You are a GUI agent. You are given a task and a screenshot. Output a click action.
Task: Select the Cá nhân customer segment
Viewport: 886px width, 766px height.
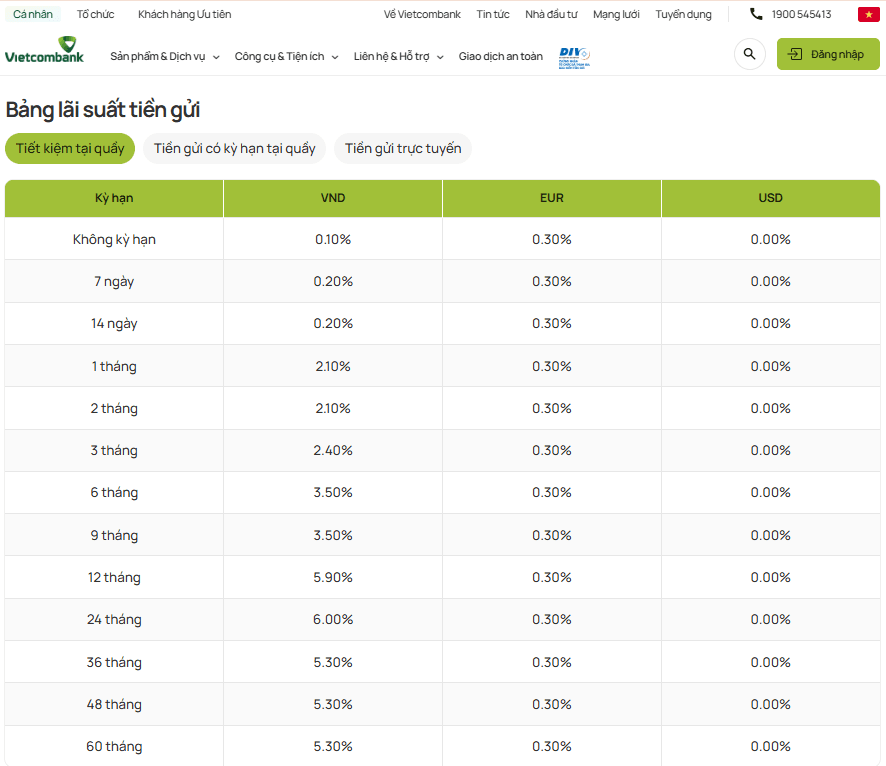[33, 14]
